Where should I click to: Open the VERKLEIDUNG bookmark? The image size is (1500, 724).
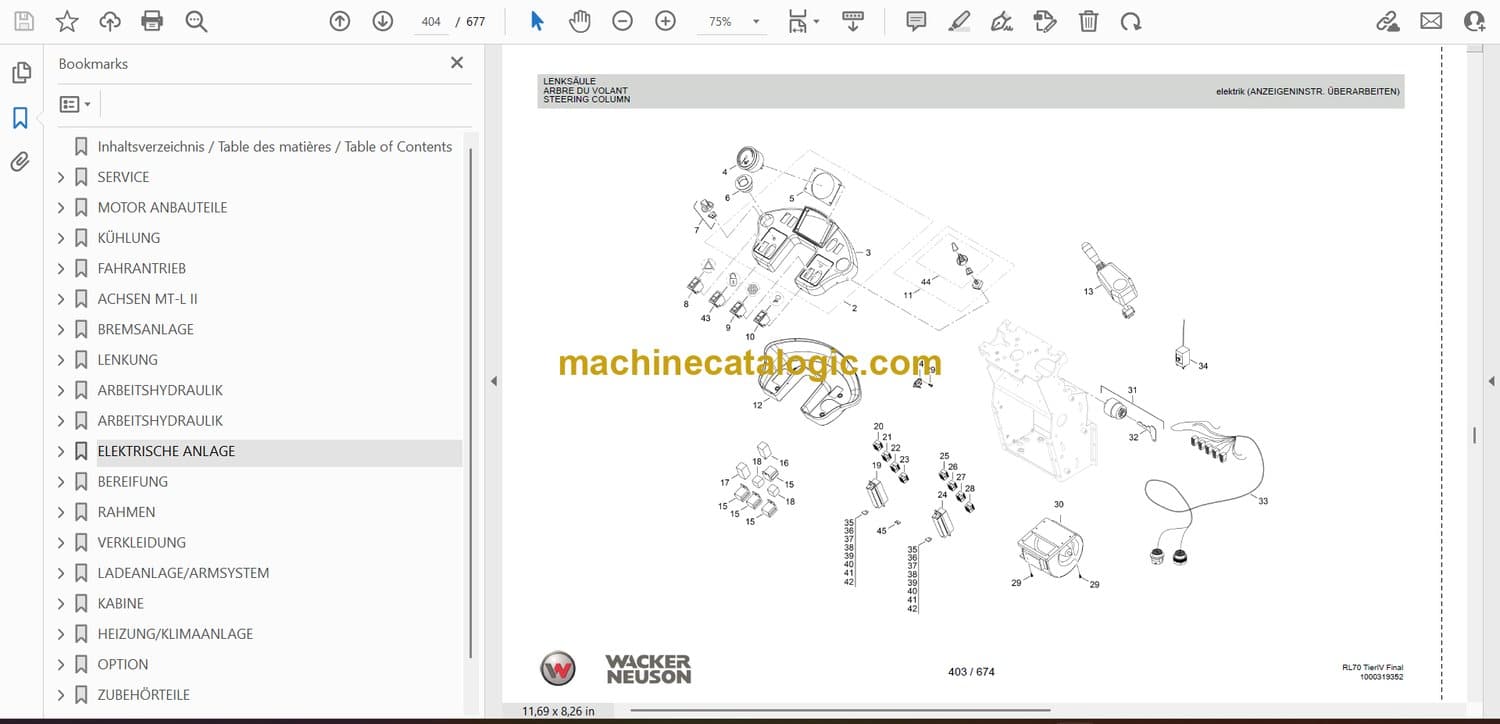point(142,542)
